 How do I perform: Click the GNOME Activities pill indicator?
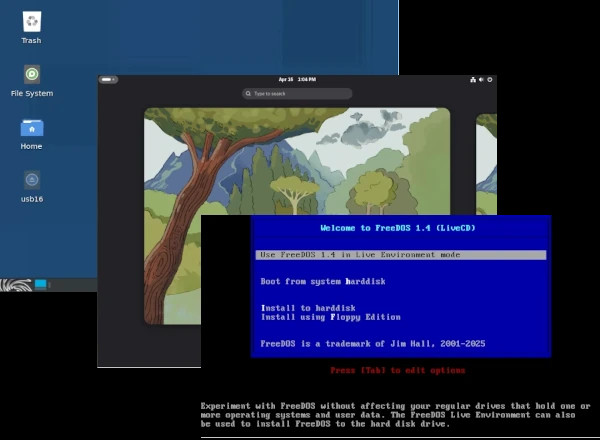coord(108,80)
